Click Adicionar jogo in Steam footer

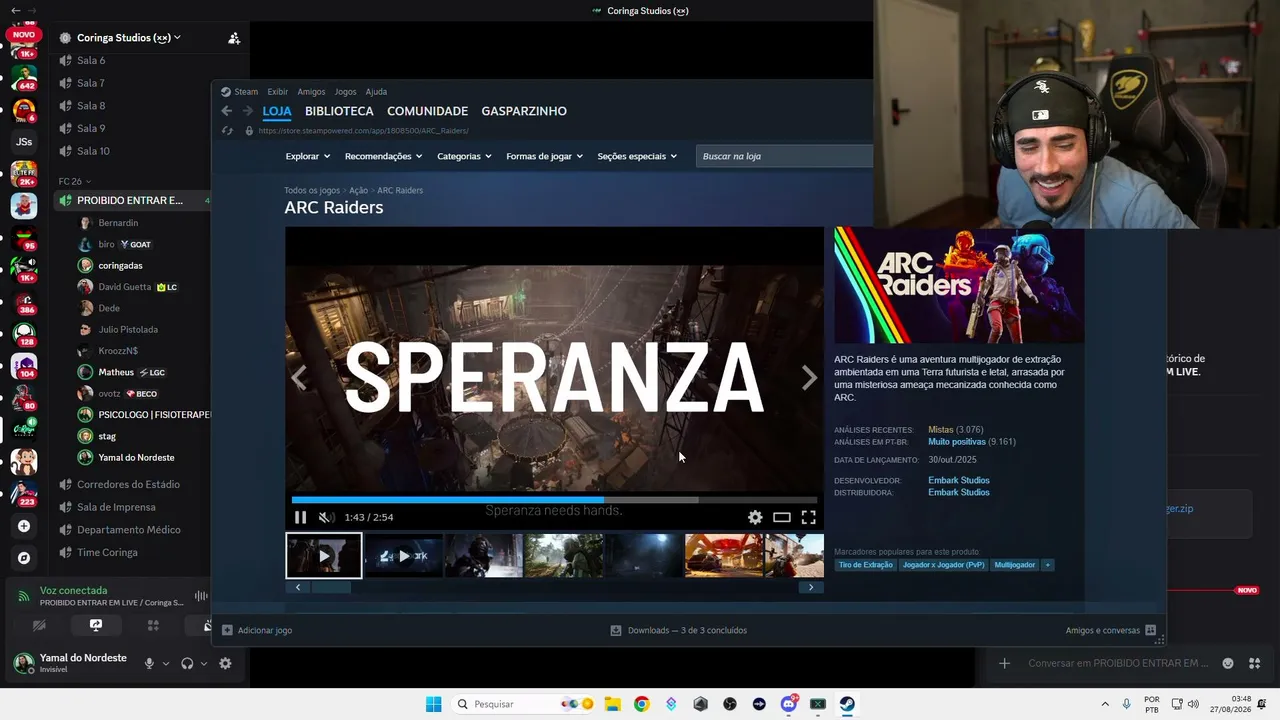coord(257,631)
